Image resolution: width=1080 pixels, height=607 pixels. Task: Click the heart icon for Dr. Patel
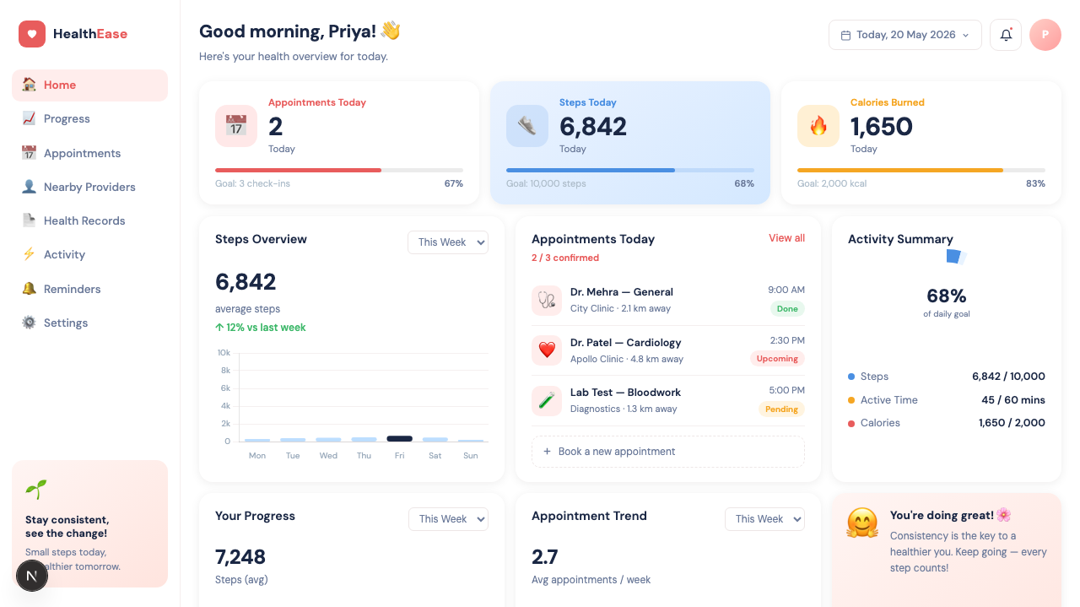(547, 350)
